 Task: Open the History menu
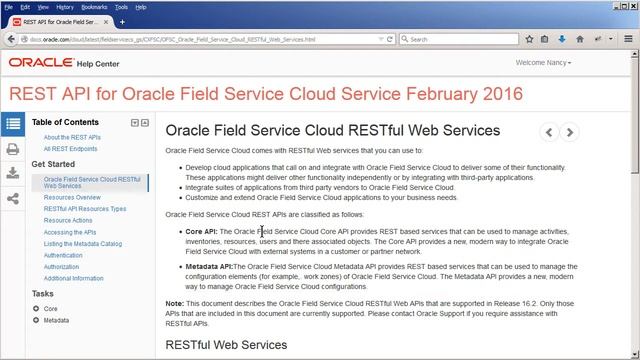[x=65, y=7]
